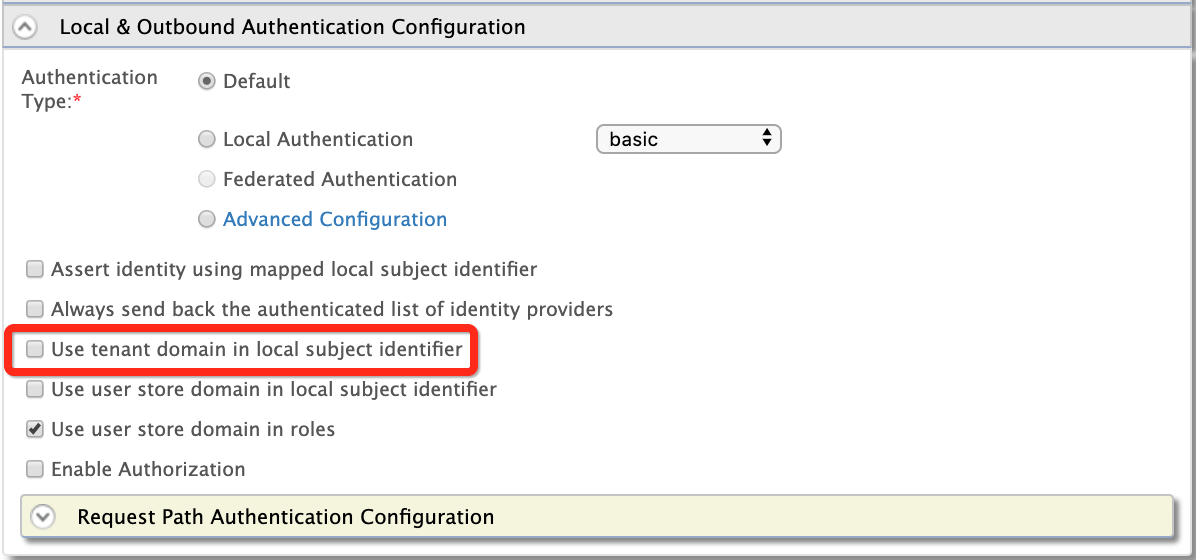Image resolution: width=1196 pixels, height=560 pixels.
Task: Uncheck Use user store domain in roles
Action: [x=35, y=429]
